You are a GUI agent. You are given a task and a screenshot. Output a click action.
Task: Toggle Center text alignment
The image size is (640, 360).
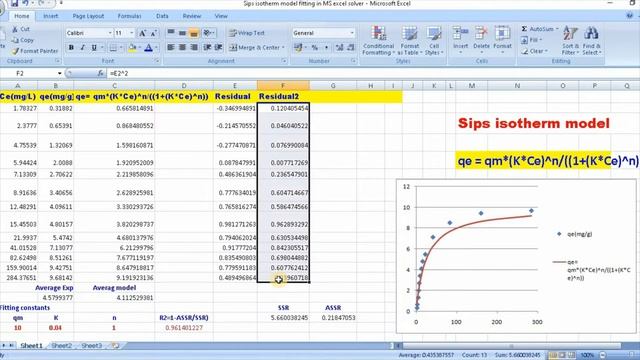(x=182, y=47)
